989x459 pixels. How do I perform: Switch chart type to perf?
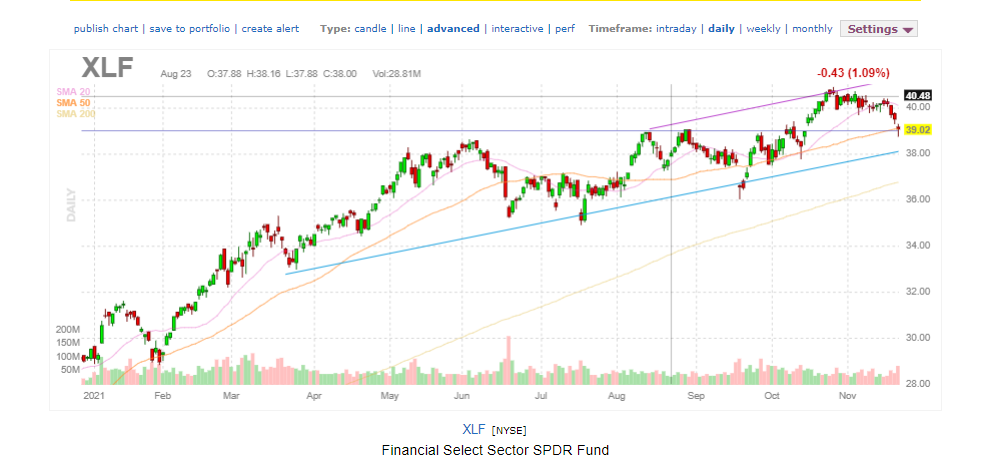565,28
